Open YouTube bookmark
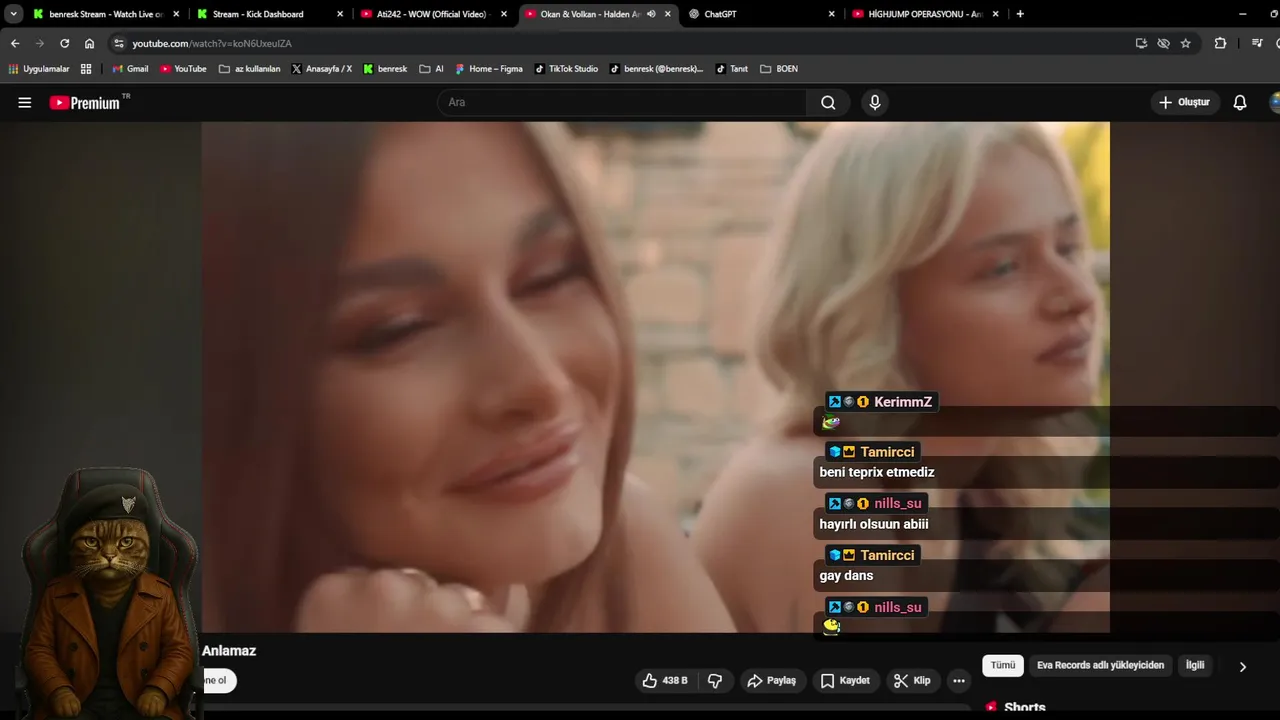1280x720 pixels. click(183, 69)
